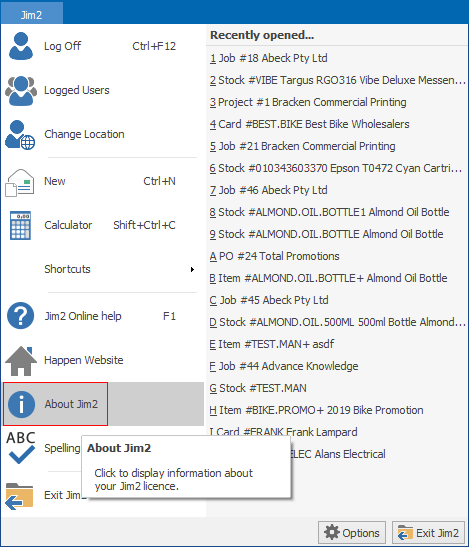The width and height of the screenshot is (469, 547).
Task: Open recent Project #1 Bracken Commercial Printing
Action: coord(308,102)
